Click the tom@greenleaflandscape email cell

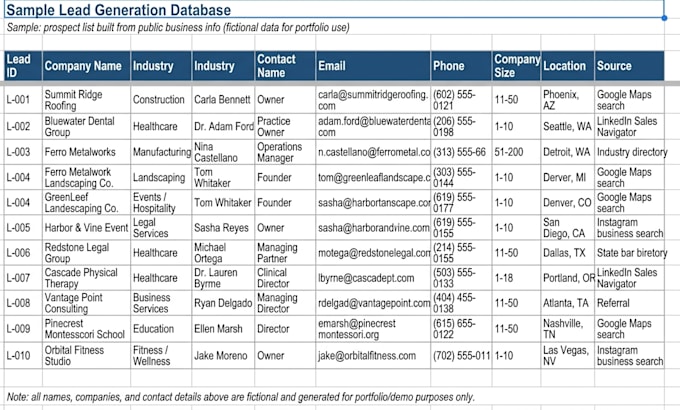tap(373, 177)
